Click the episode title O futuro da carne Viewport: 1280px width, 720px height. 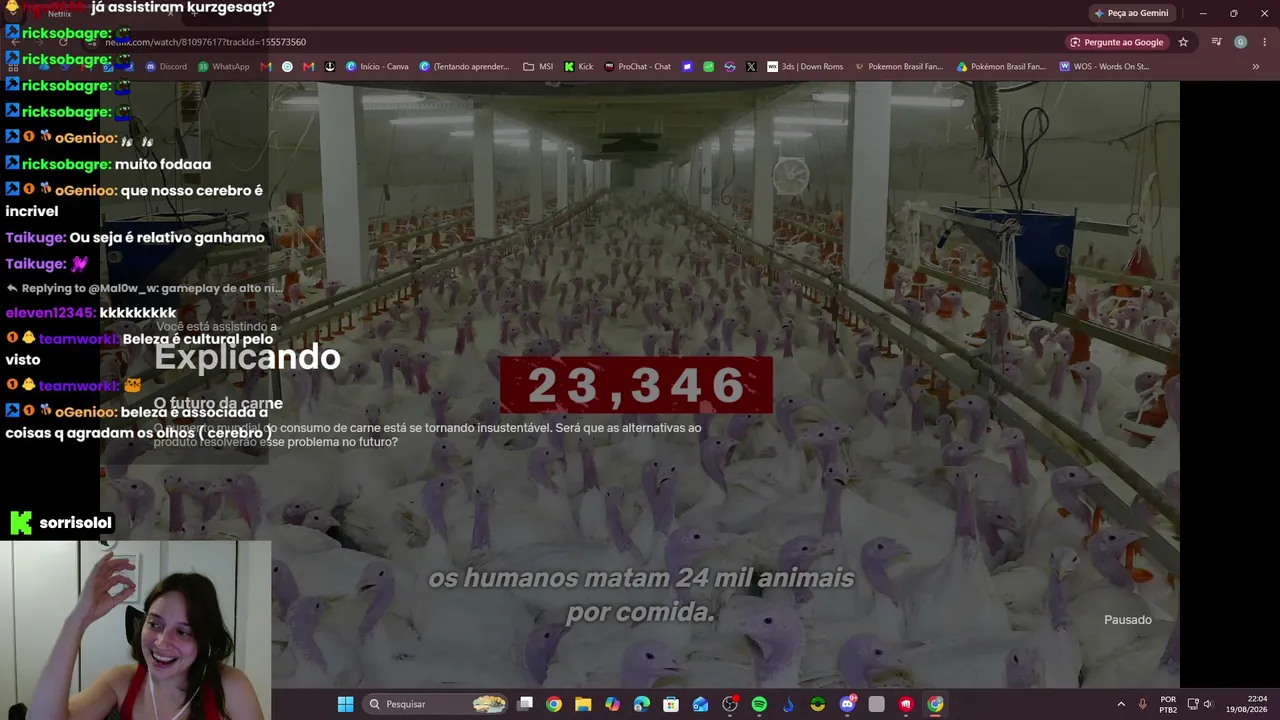(218, 403)
